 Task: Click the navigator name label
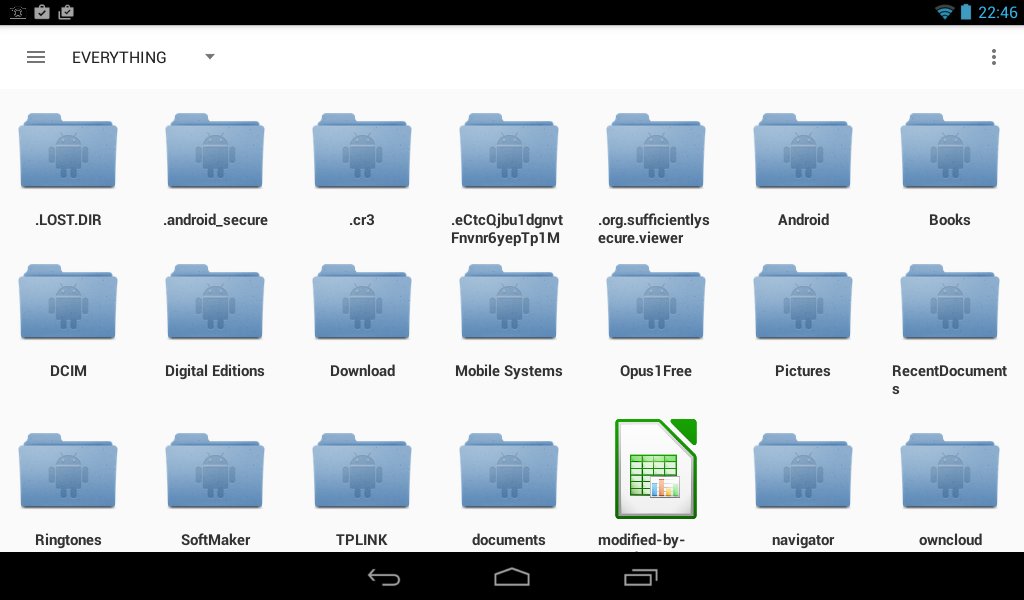(x=803, y=540)
